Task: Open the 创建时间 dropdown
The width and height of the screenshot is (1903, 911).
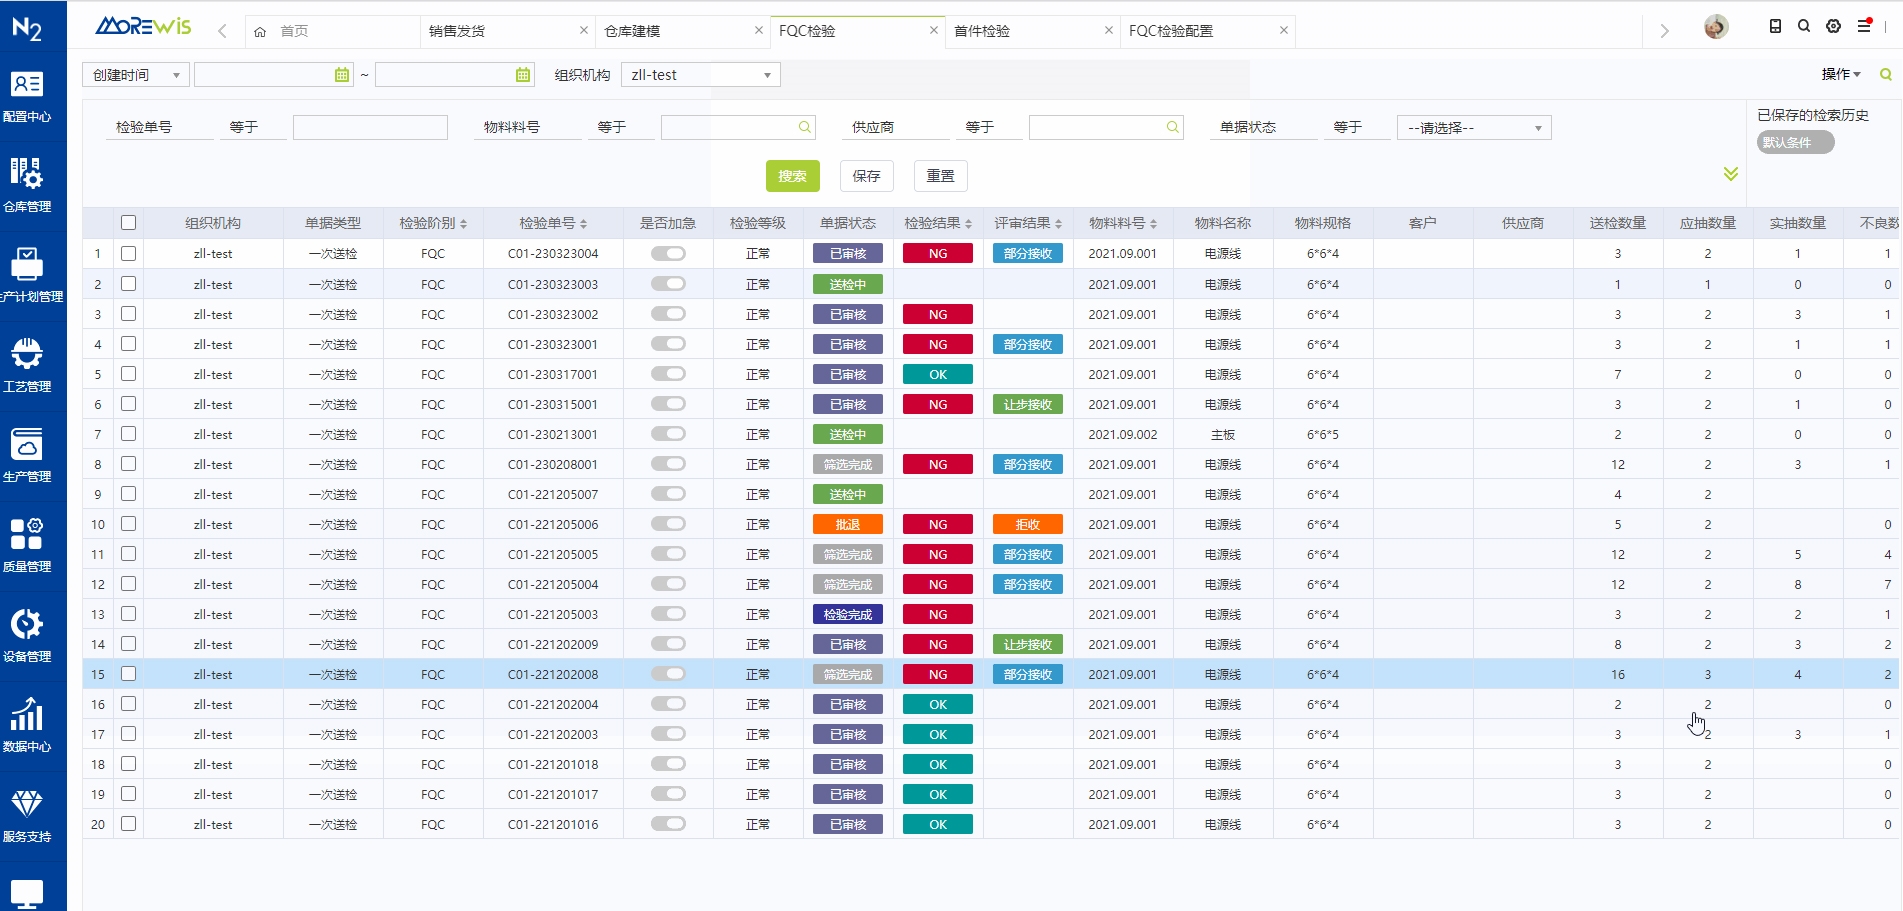Action: 135,75
